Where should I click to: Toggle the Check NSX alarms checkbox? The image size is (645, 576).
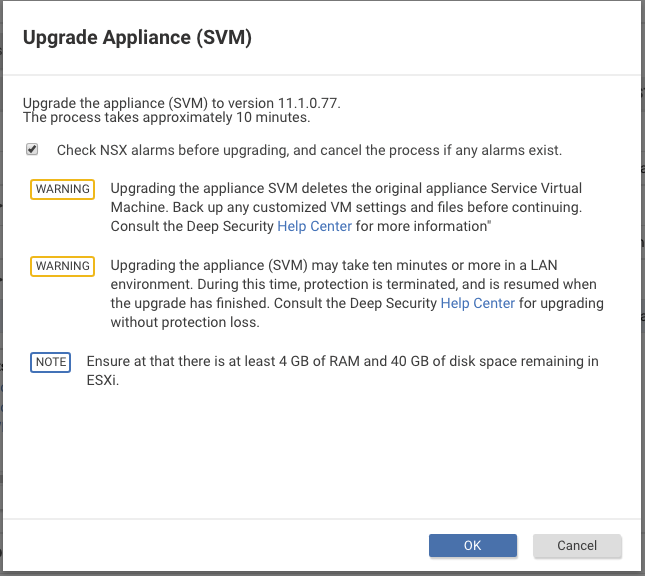click(x=32, y=150)
